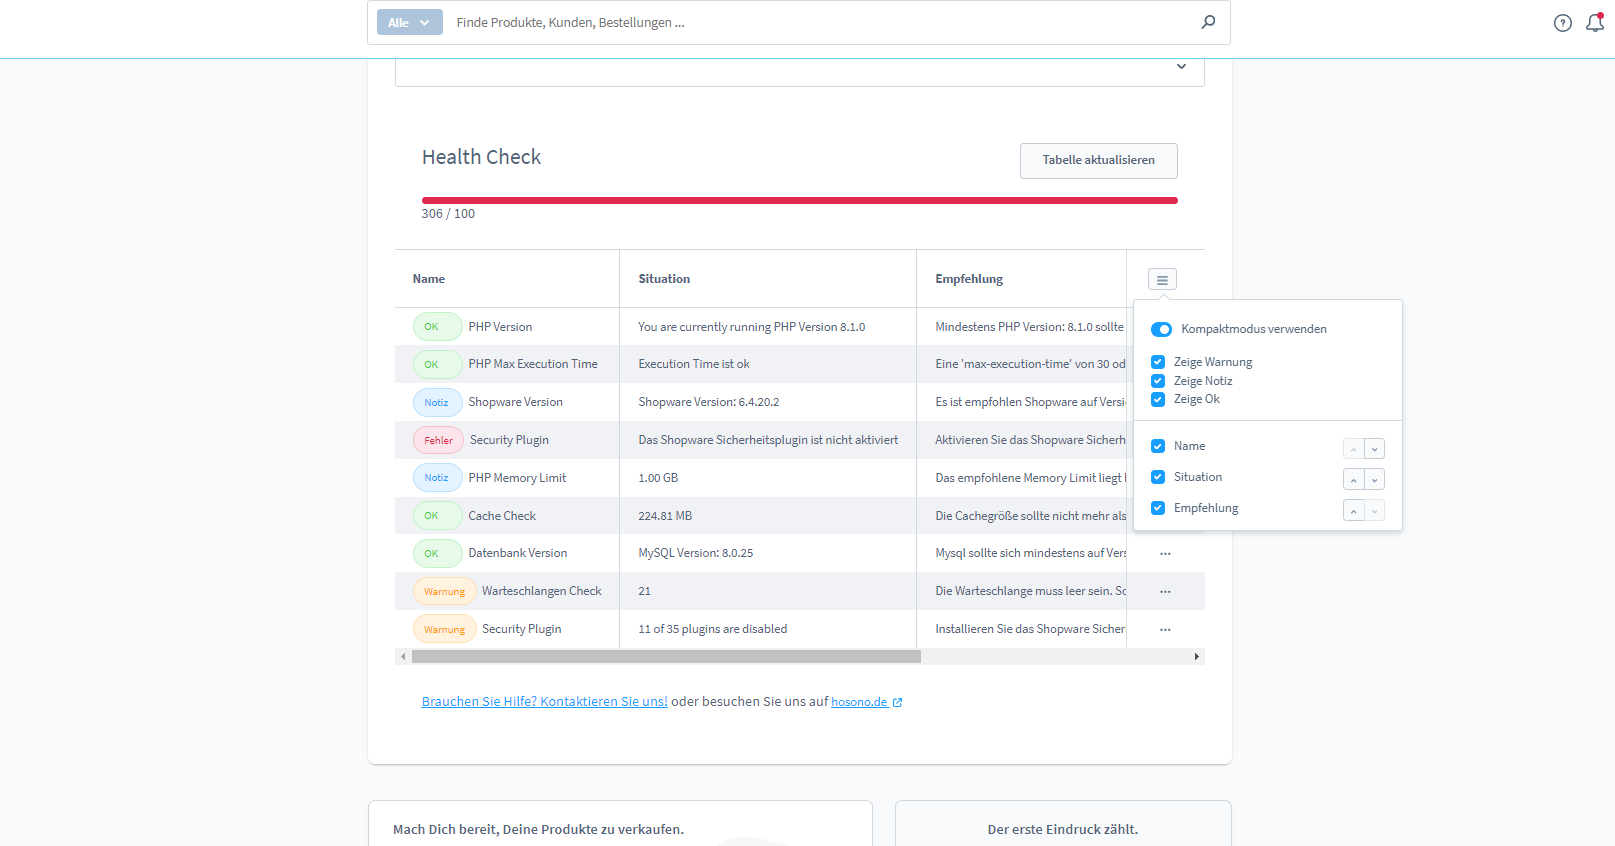Move Situation column up
Viewport: 1615px width, 846px height.
coord(1353,480)
